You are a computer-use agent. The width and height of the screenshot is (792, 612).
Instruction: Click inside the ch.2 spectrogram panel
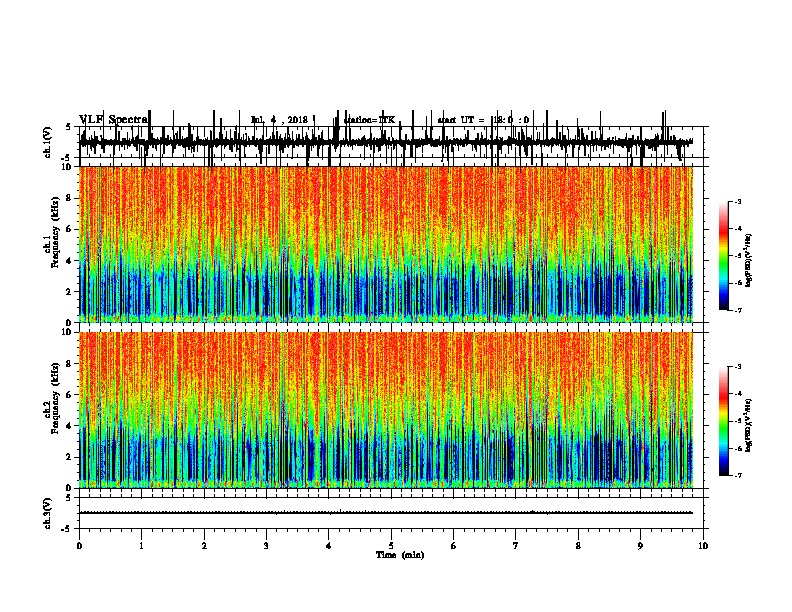386,410
